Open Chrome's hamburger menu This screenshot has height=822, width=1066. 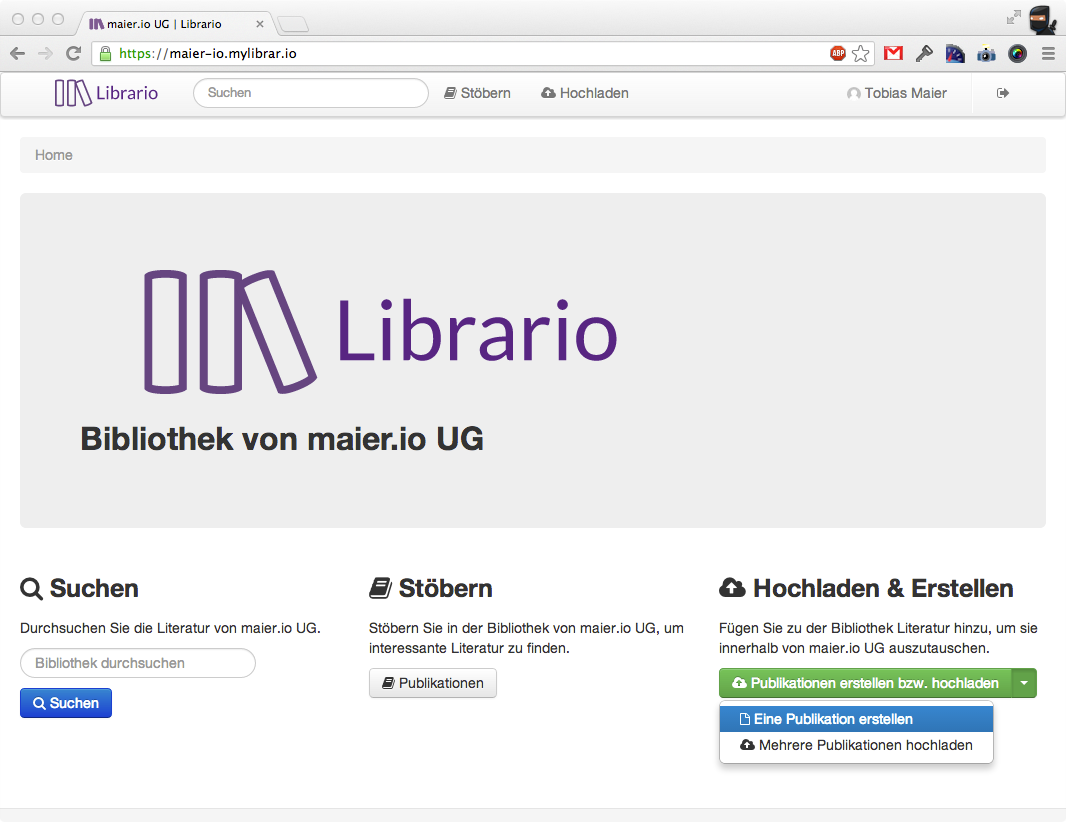[x=1048, y=54]
